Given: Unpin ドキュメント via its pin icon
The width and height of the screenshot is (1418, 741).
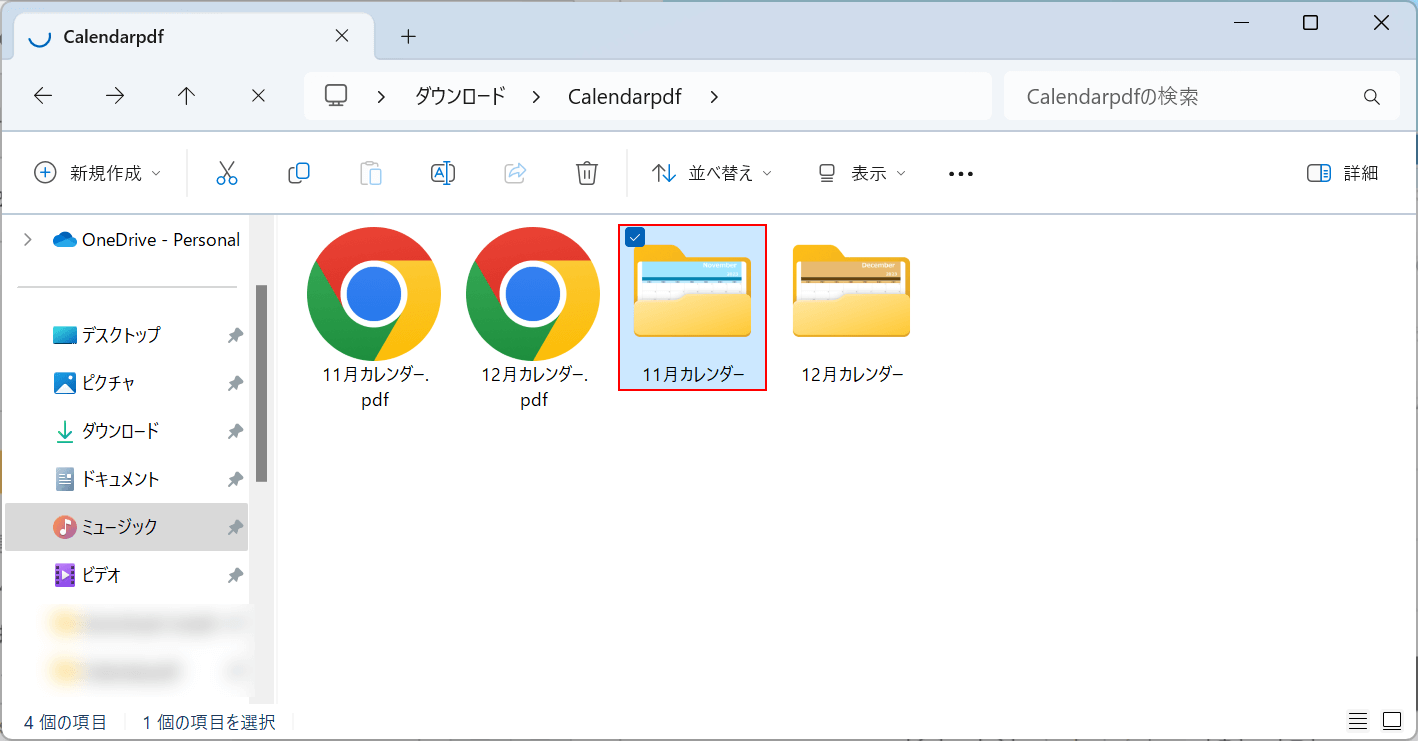Looking at the screenshot, I should pyautogui.click(x=235, y=480).
